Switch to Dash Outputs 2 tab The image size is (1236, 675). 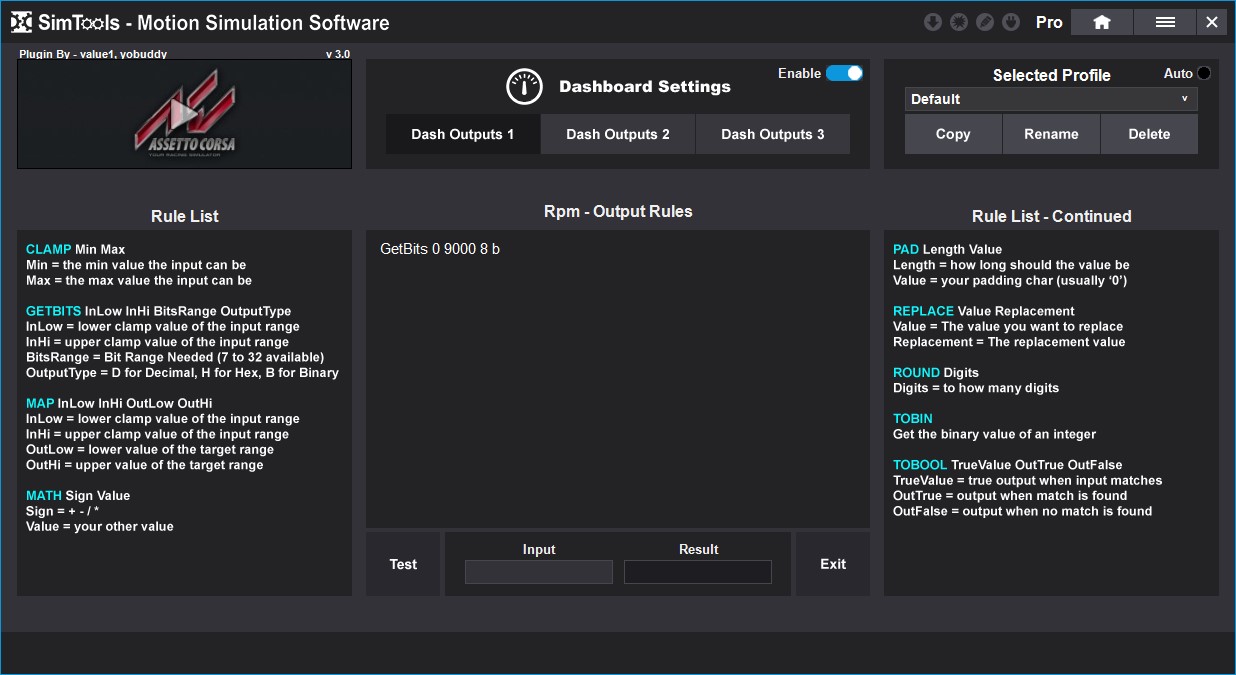(618, 134)
